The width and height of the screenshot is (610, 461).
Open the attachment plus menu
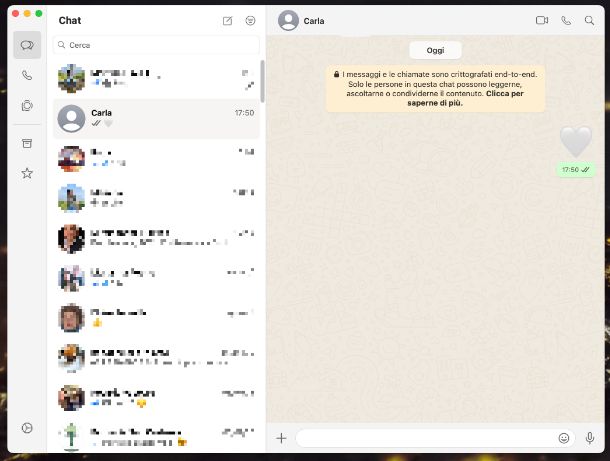tap(281, 438)
